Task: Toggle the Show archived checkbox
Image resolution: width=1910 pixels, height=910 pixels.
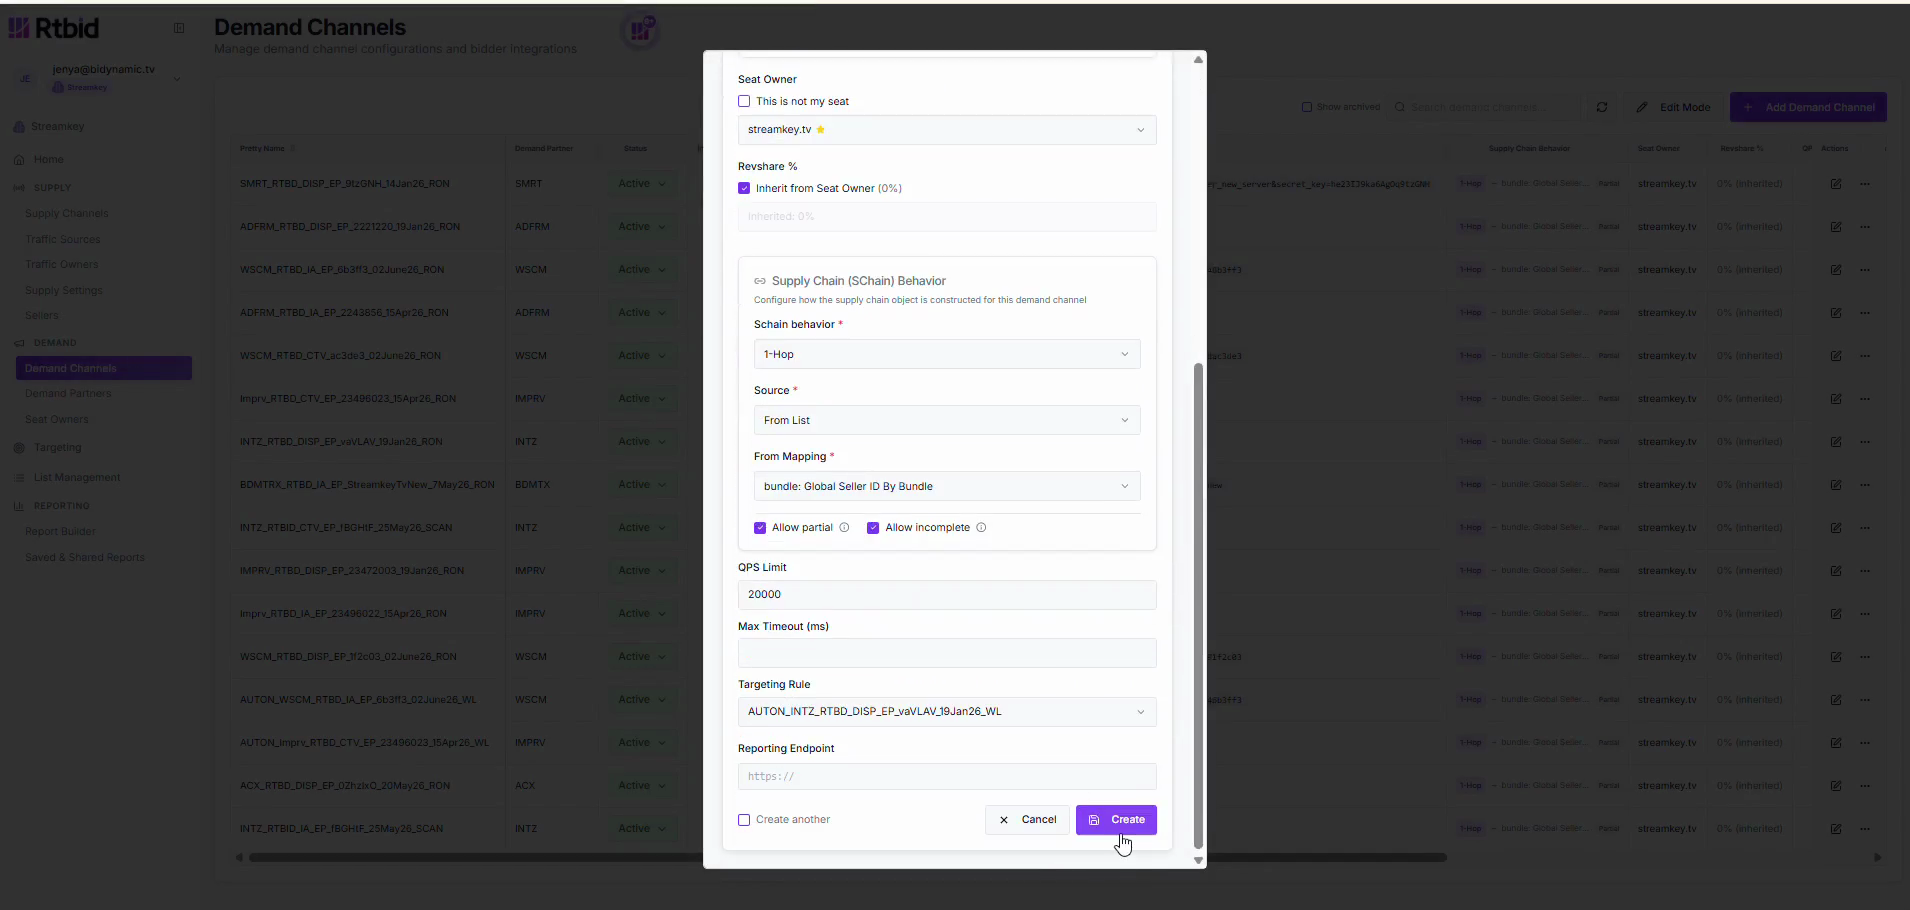Action: pos(1306,107)
